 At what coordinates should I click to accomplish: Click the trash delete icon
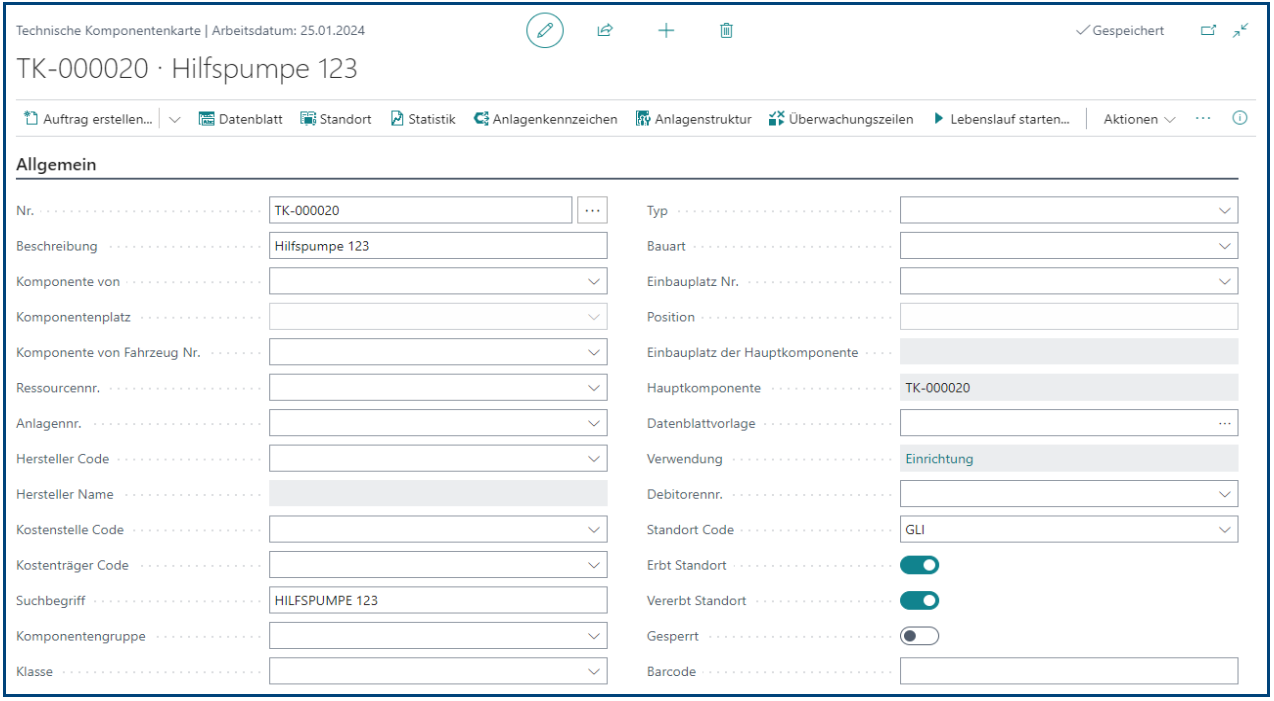click(726, 30)
